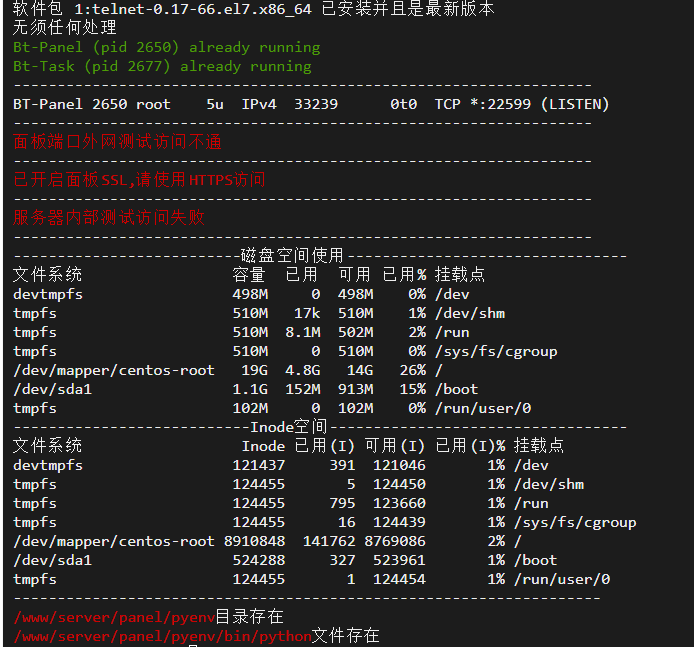
Task: Click the '8.1M' used value for /run
Action: pyautogui.click(x=303, y=332)
